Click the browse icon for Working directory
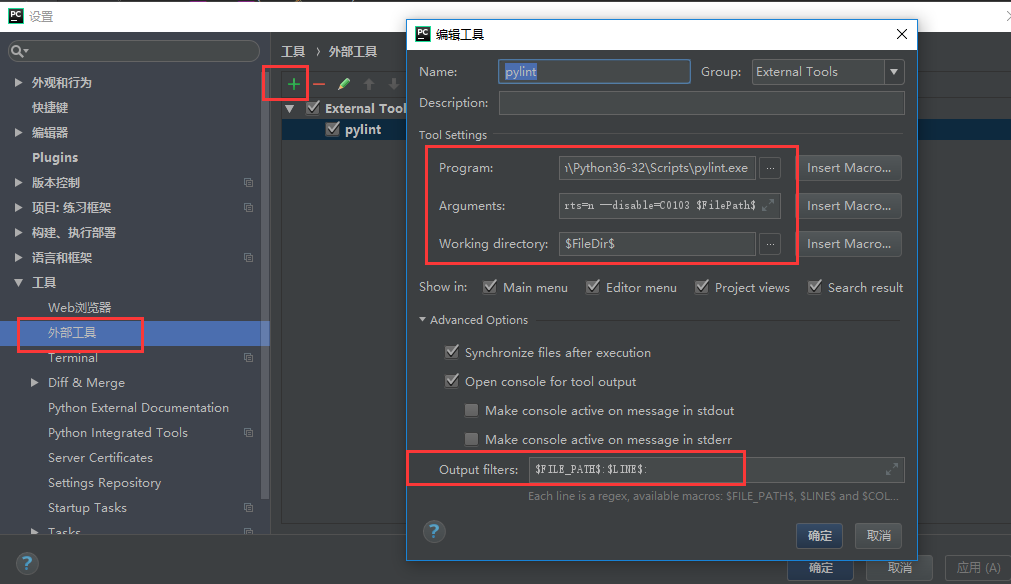Screen dimensions: 1011x584 pos(770,243)
